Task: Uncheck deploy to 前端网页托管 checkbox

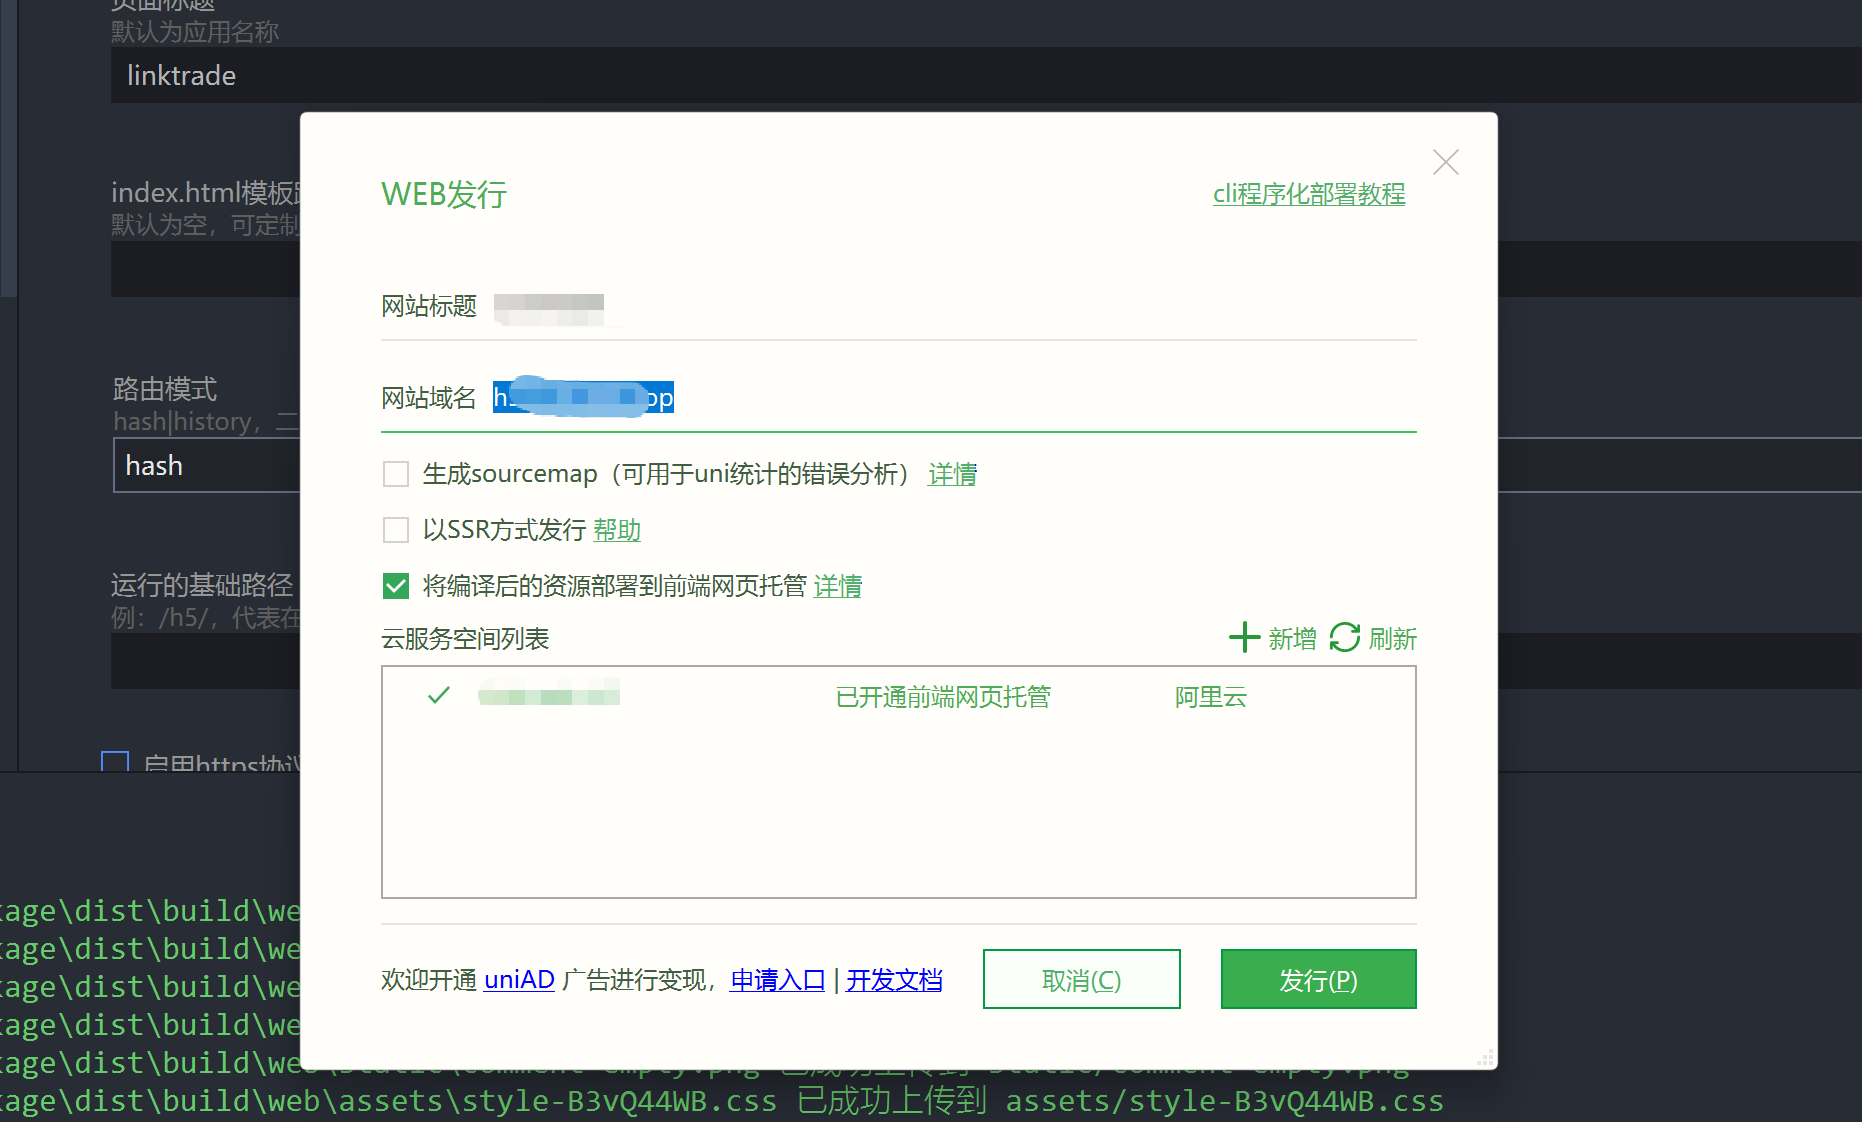Action: point(396,586)
